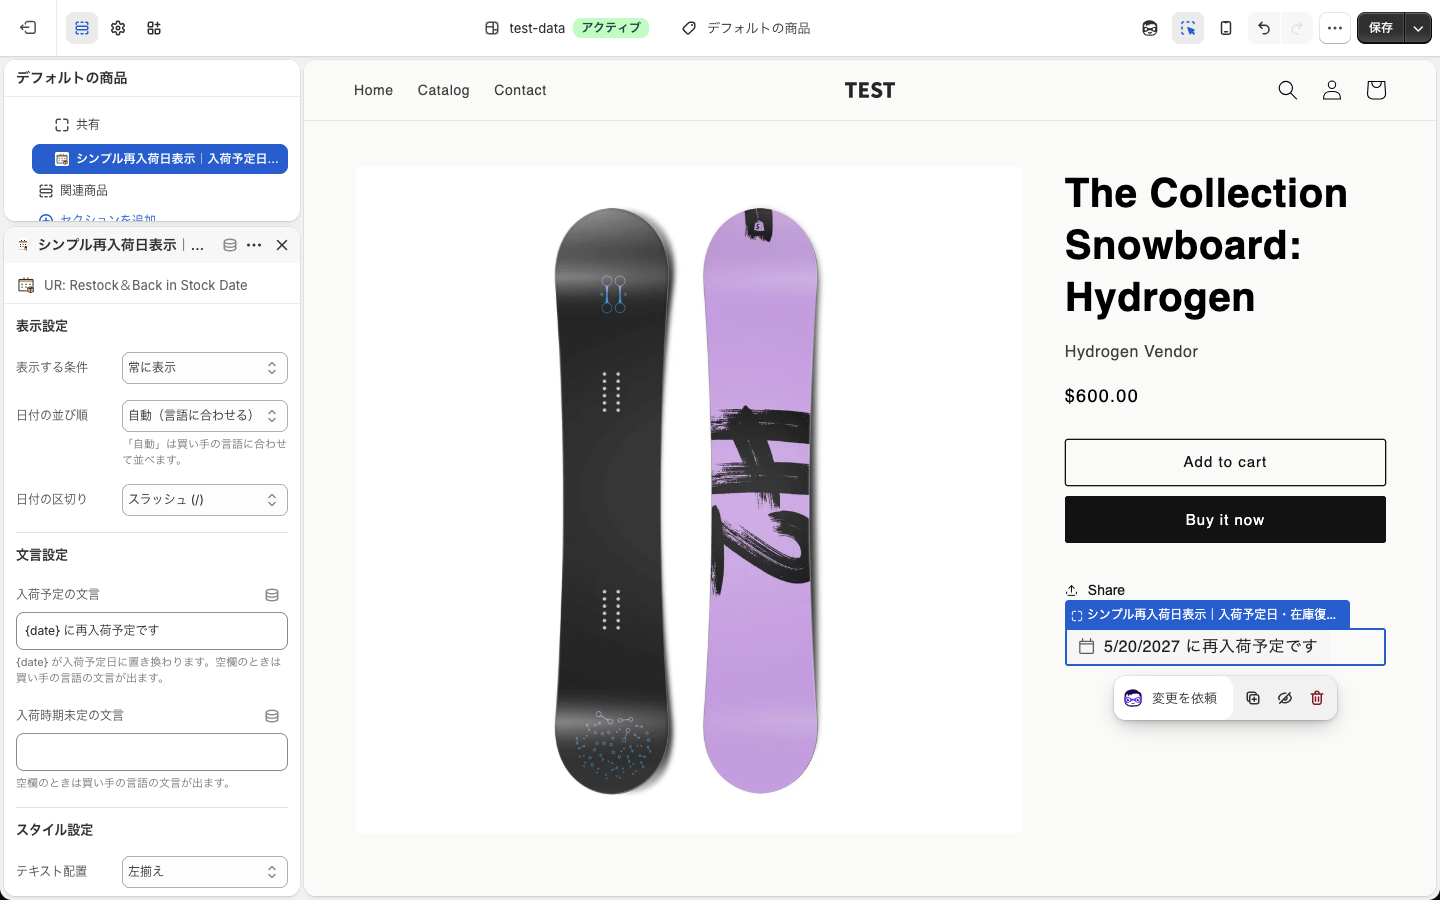
Task: Click the 保存 save button
Action: pyautogui.click(x=1381, y=28)
